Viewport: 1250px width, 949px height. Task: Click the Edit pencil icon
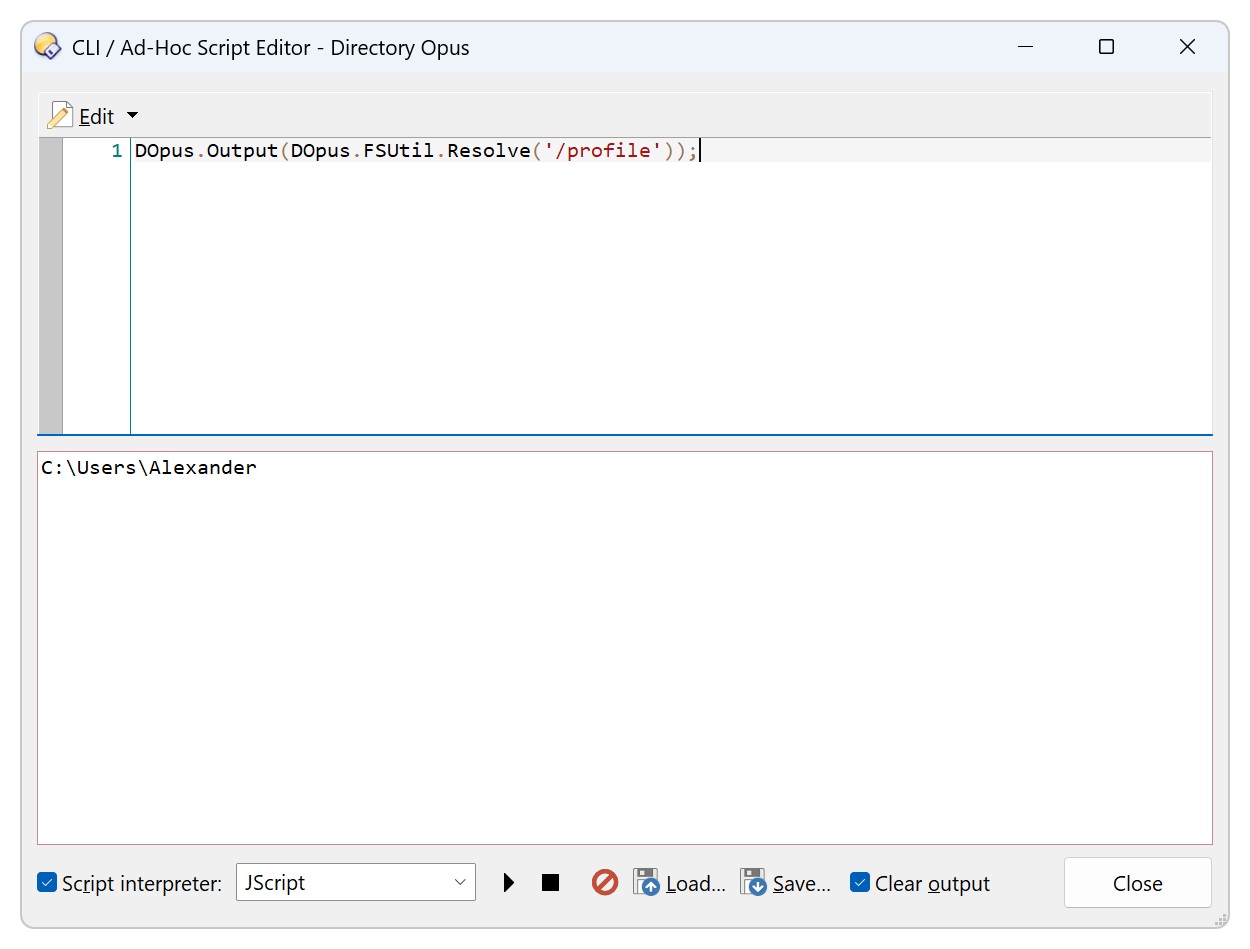pos(60,116)
